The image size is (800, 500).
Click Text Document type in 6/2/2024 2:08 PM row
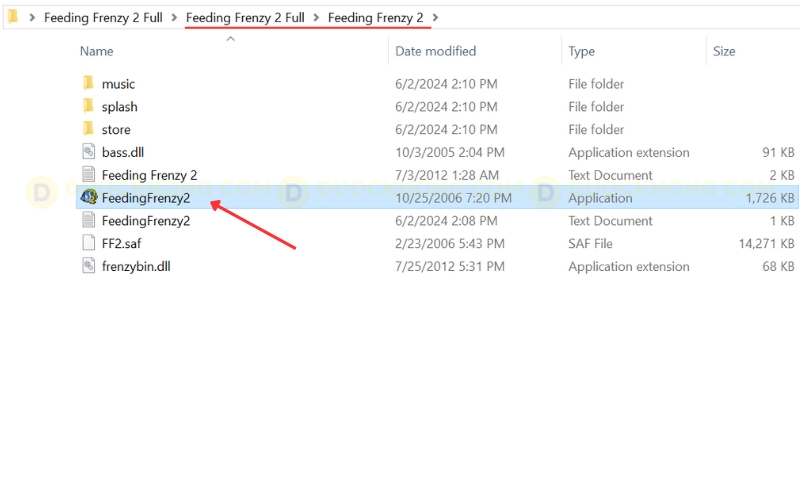point(610,221)
